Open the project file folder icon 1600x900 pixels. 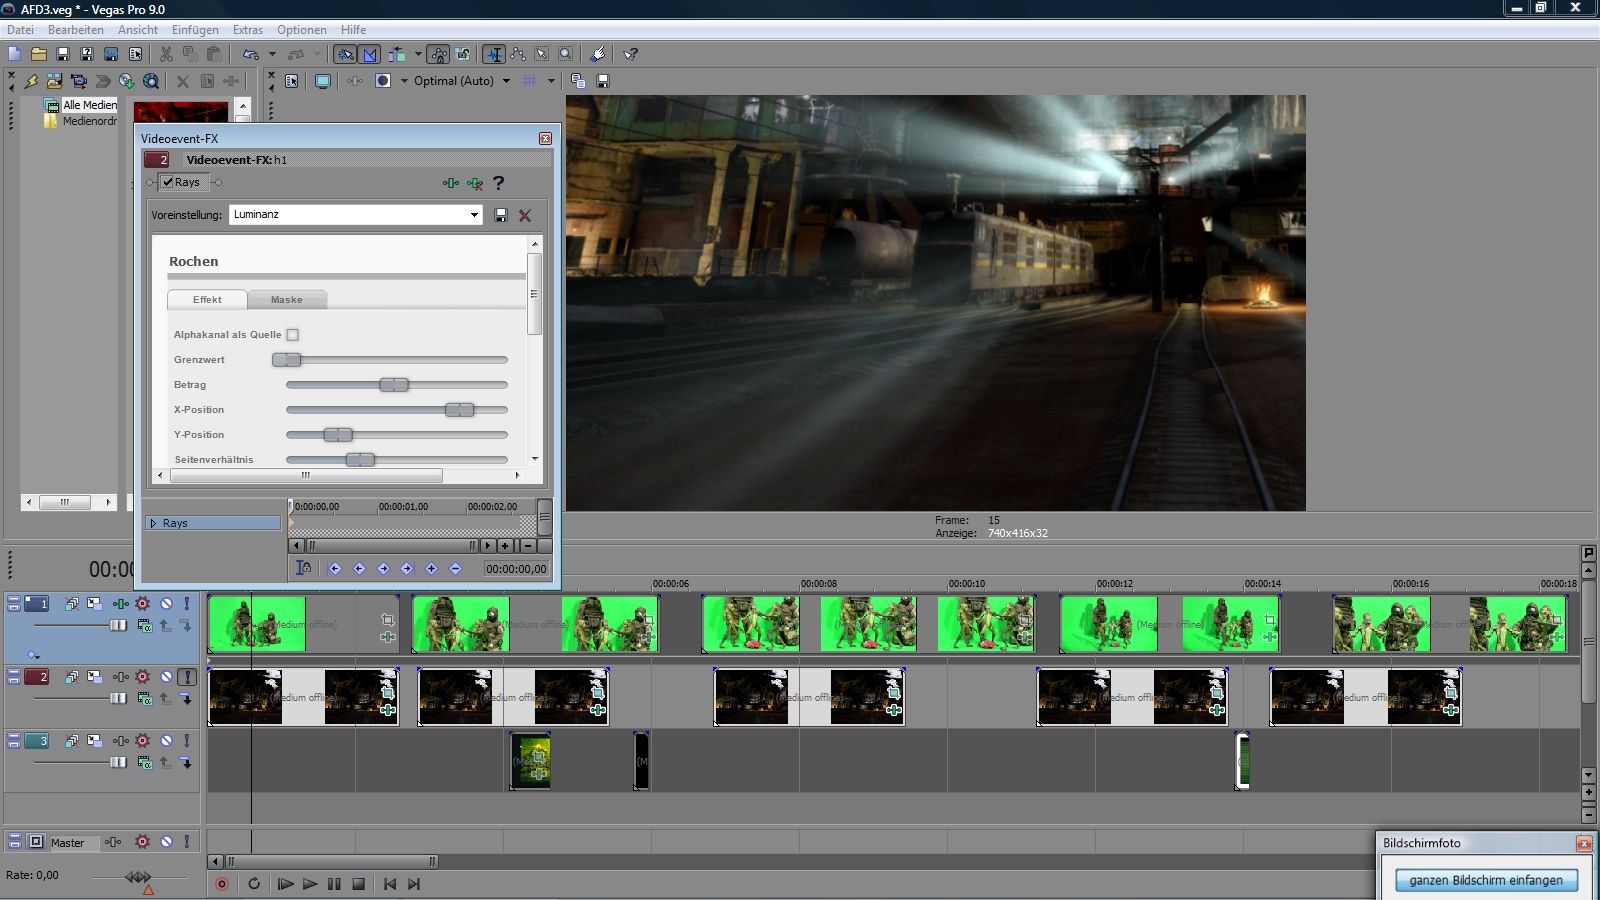39,54
